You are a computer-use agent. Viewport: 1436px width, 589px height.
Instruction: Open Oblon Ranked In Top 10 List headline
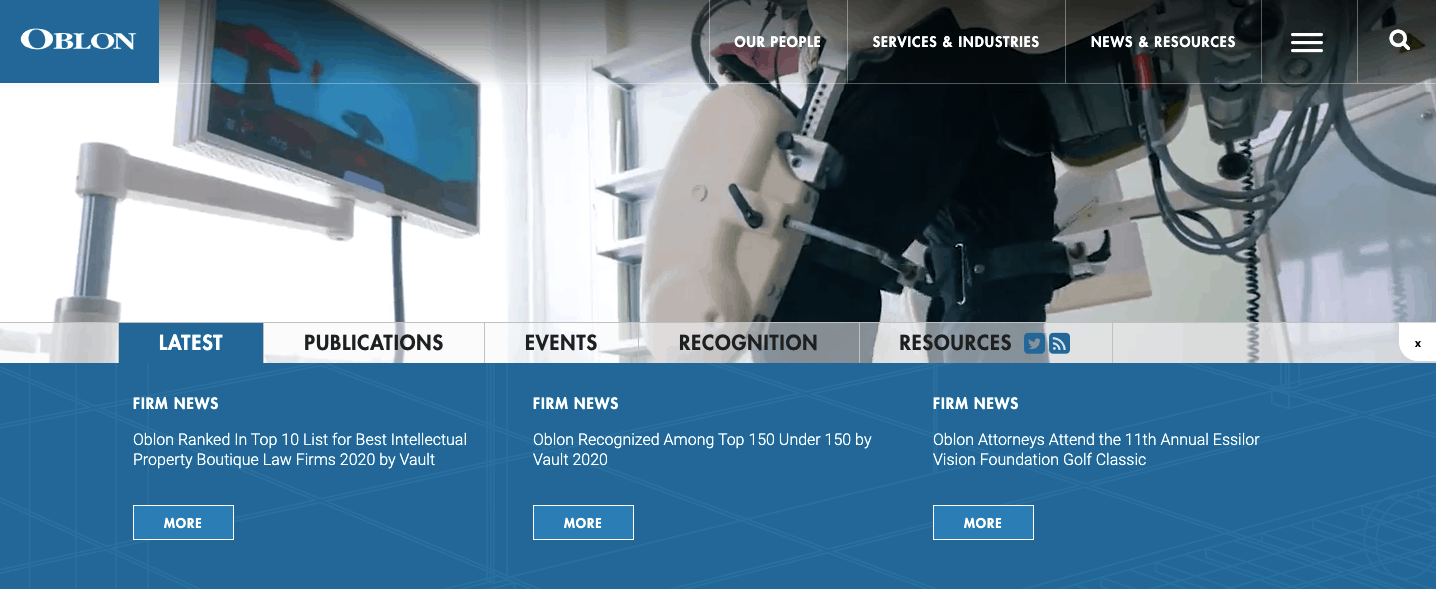[x=300, y=450]
